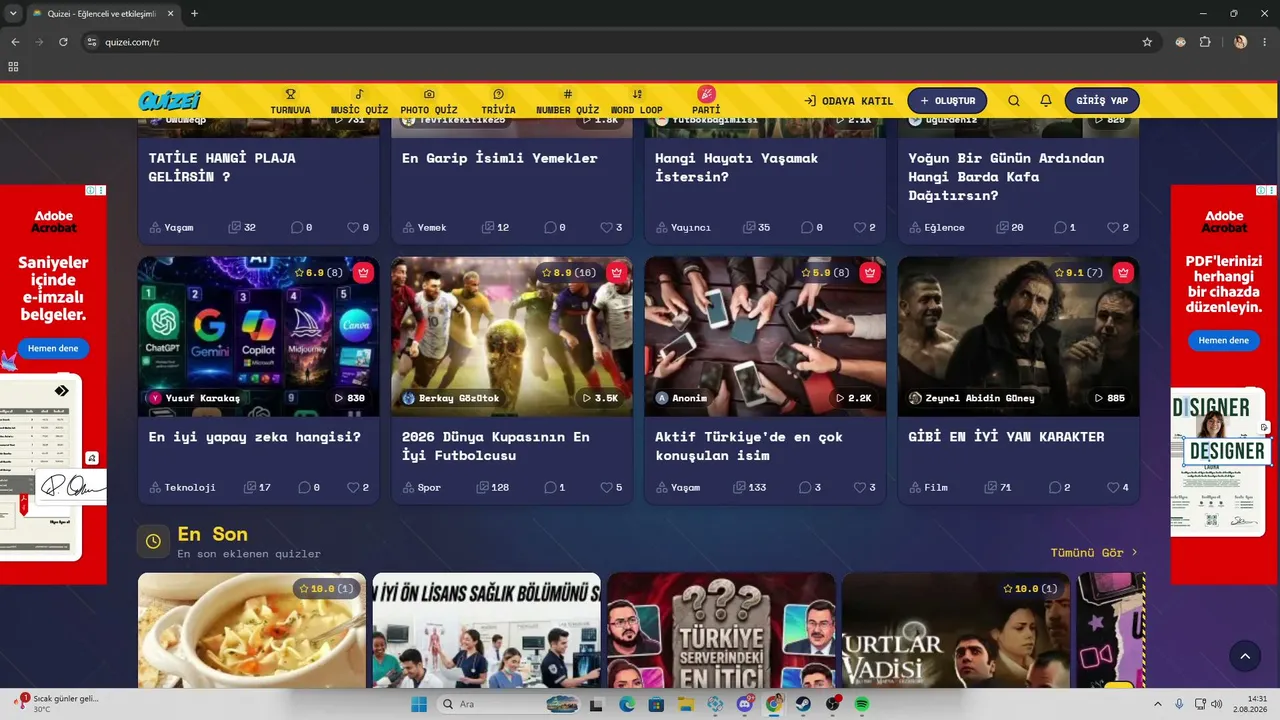Click the crown badge on the ChatGPT quiz thumbnail
The height and width of the screenshot is (720, 1280).
pyautogui.click(x=363, y=272)
